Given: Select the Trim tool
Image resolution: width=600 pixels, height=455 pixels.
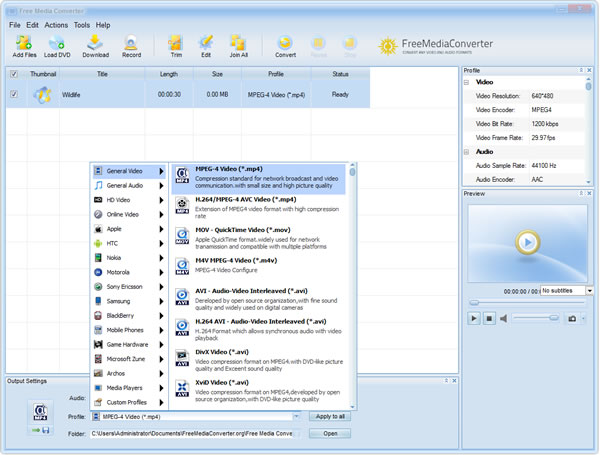Looking at the screenshot, I should click(175, 42).
